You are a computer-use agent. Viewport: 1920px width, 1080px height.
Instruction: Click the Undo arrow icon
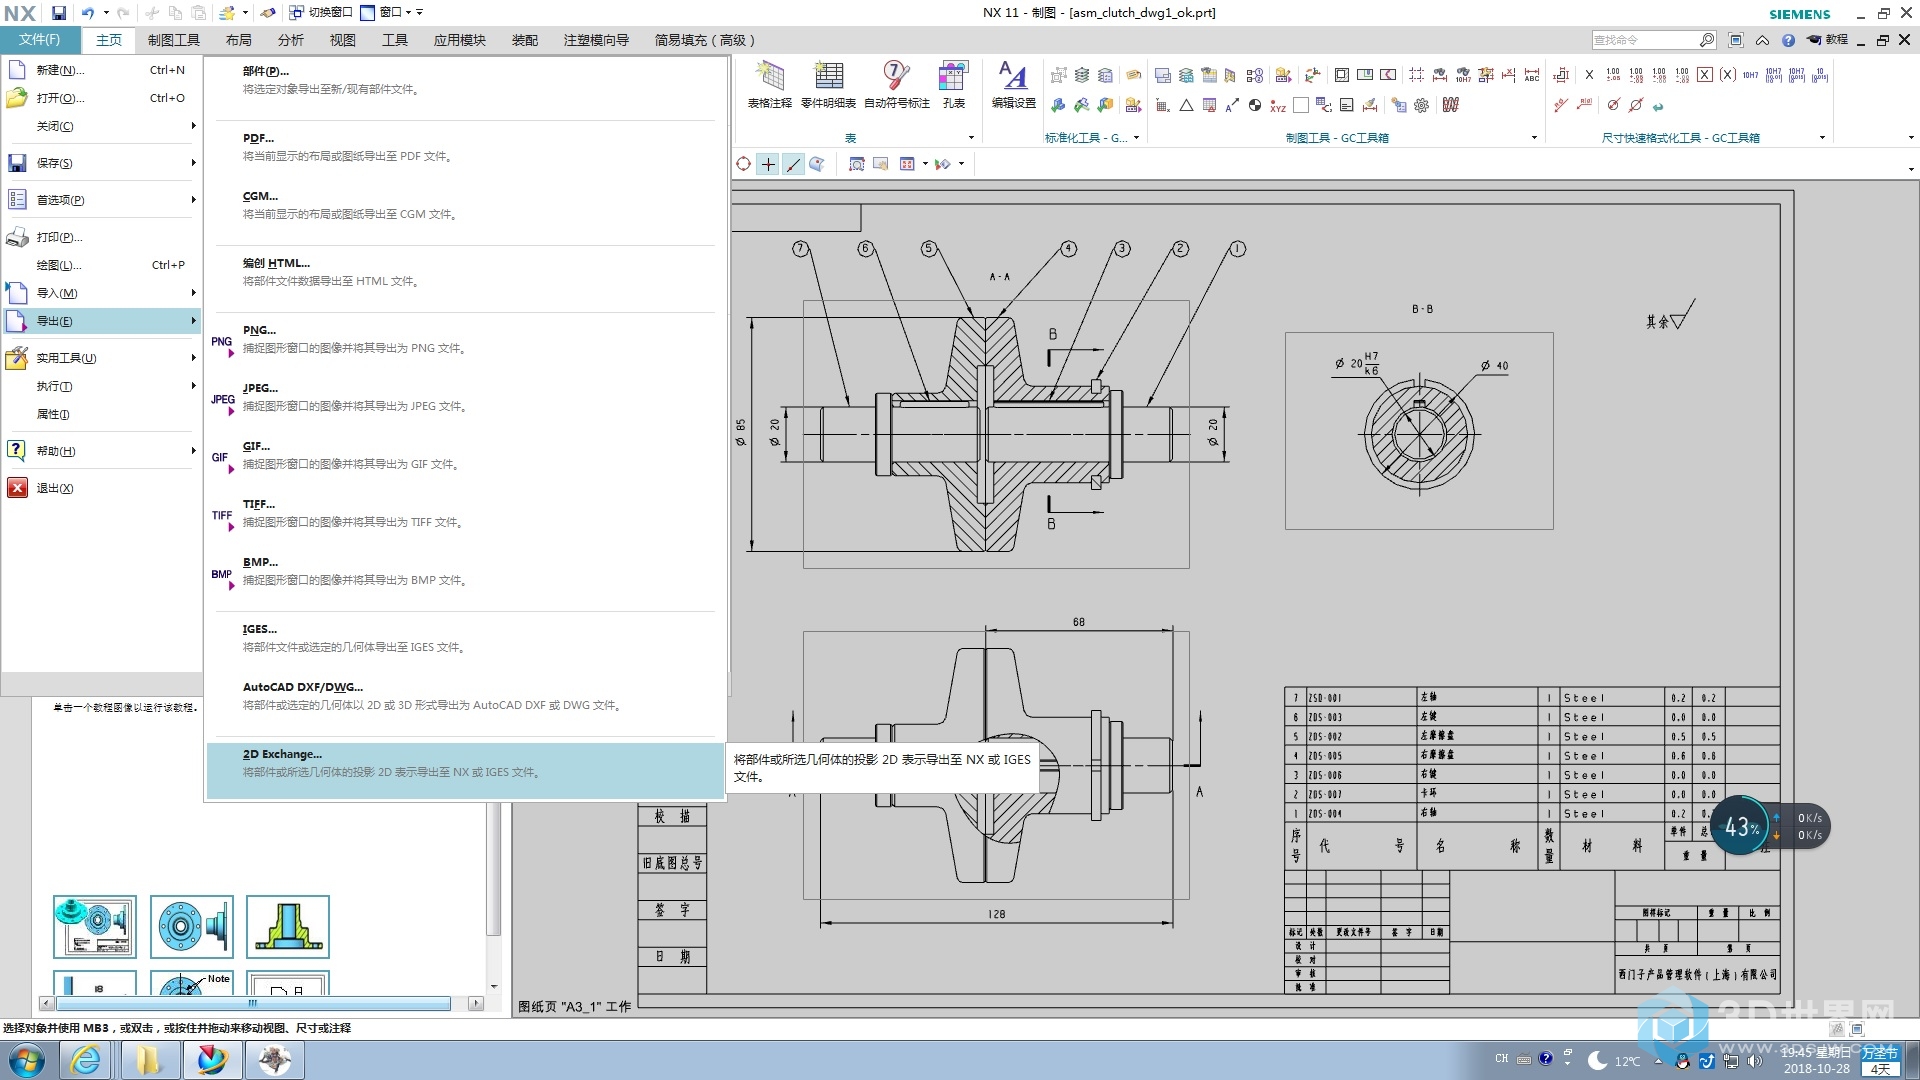[x=88, y=13]
